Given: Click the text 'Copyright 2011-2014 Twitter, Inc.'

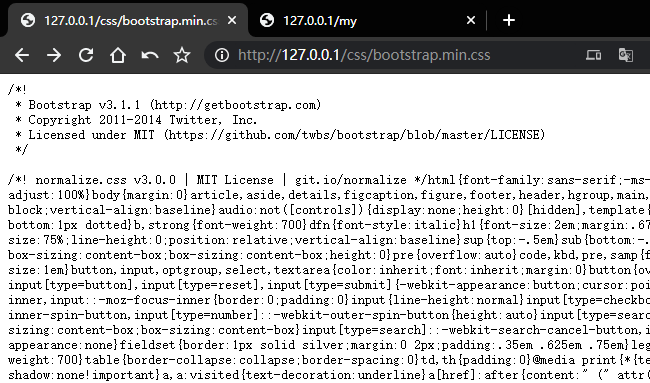Looking at the screenshot, I should [143, 120].
